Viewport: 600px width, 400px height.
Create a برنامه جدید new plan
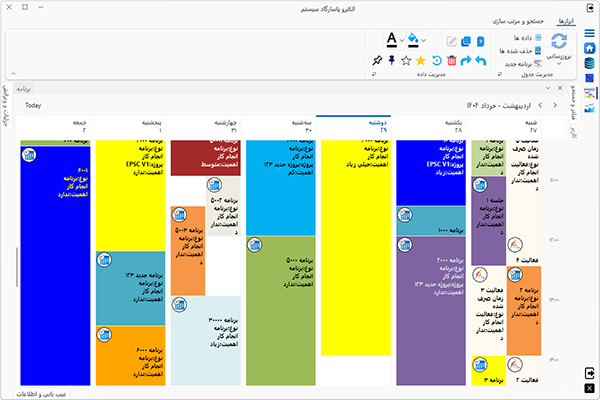point(523,64)
